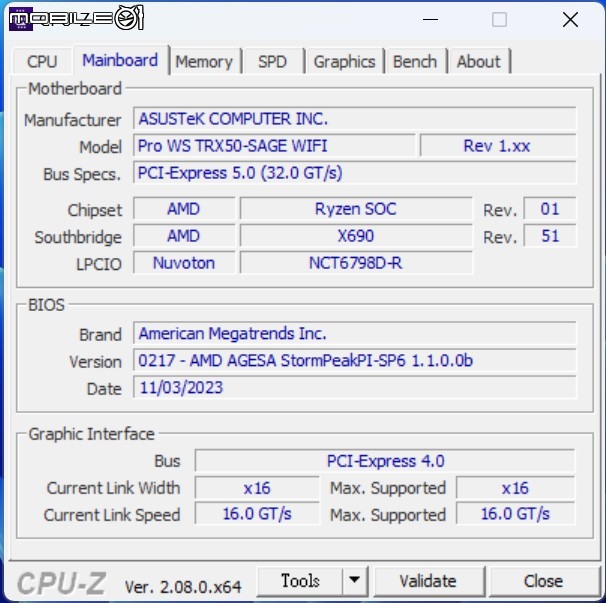Select the NCT6798D-R LPCIO value
606x603 pixels.
[356, 263]
